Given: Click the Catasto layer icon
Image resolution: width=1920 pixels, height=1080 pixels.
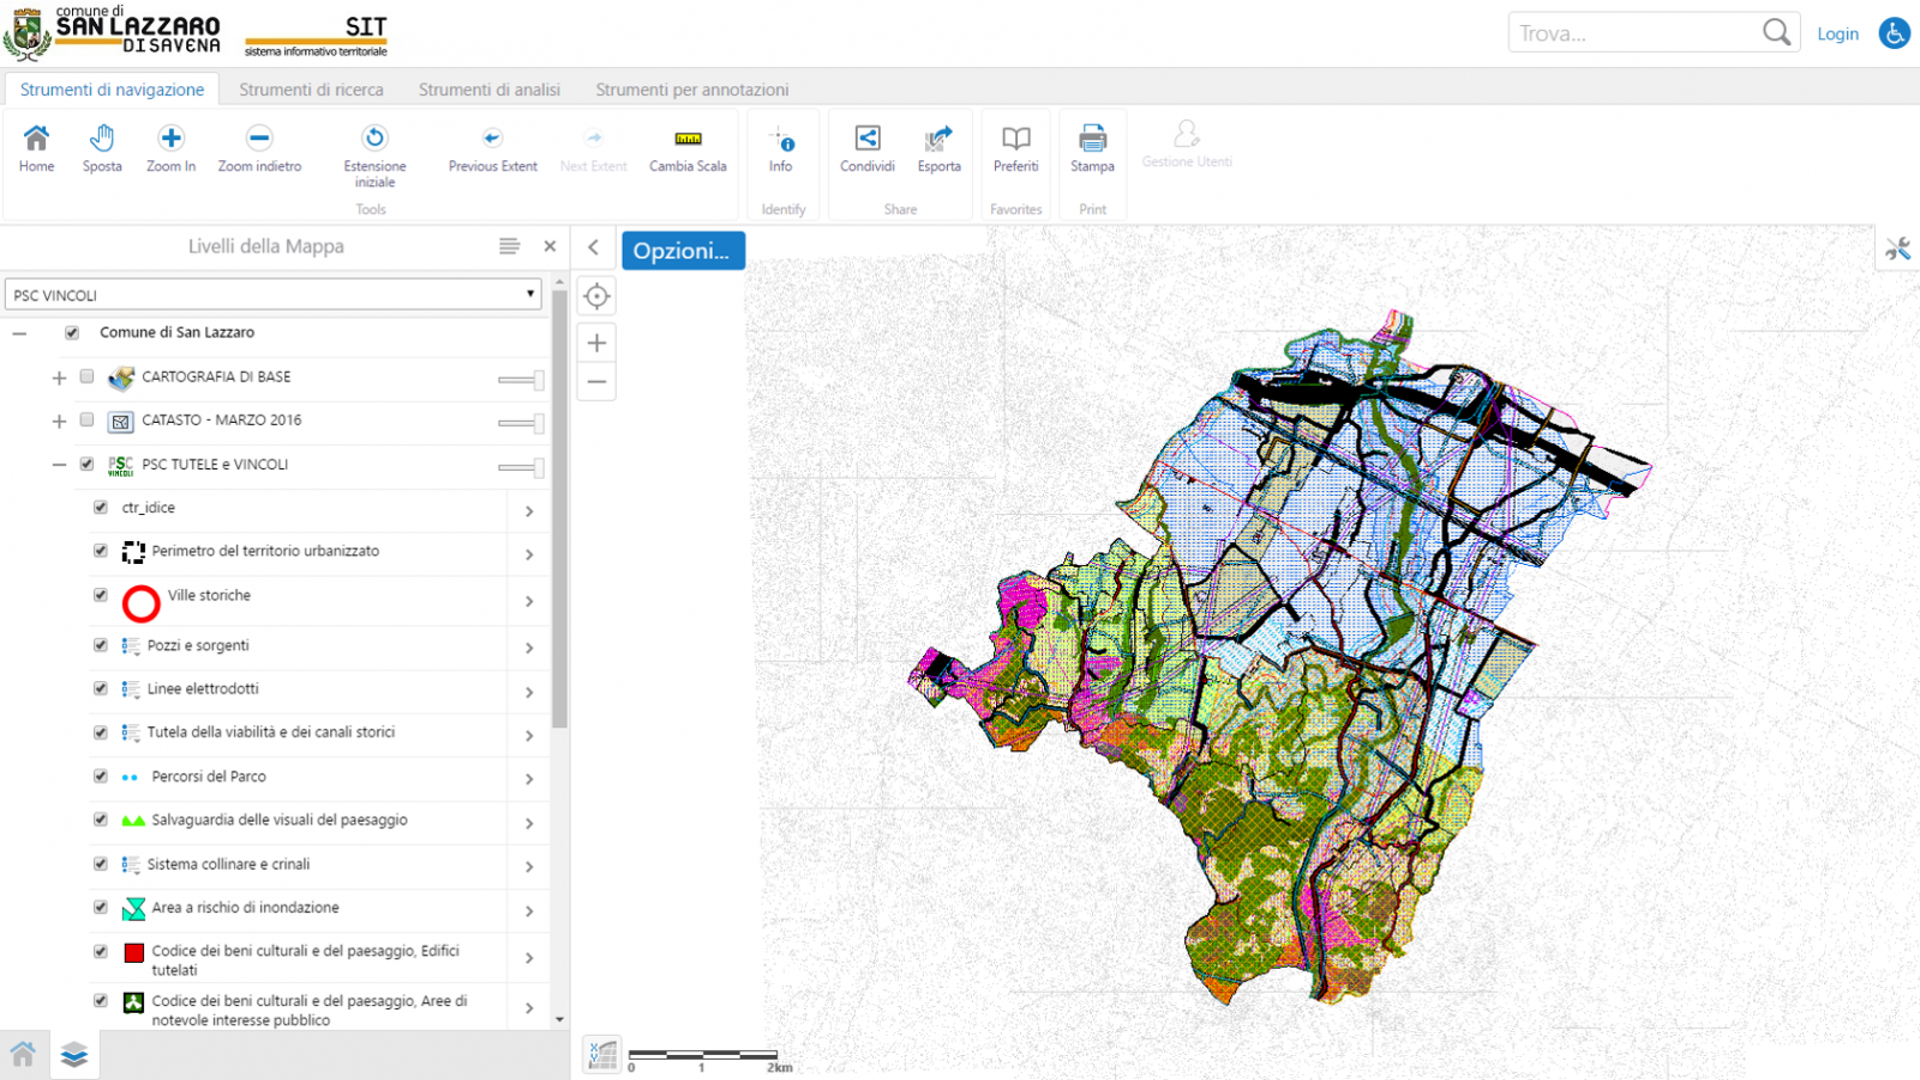Looking at the screenshot, I should coord(120,421).
